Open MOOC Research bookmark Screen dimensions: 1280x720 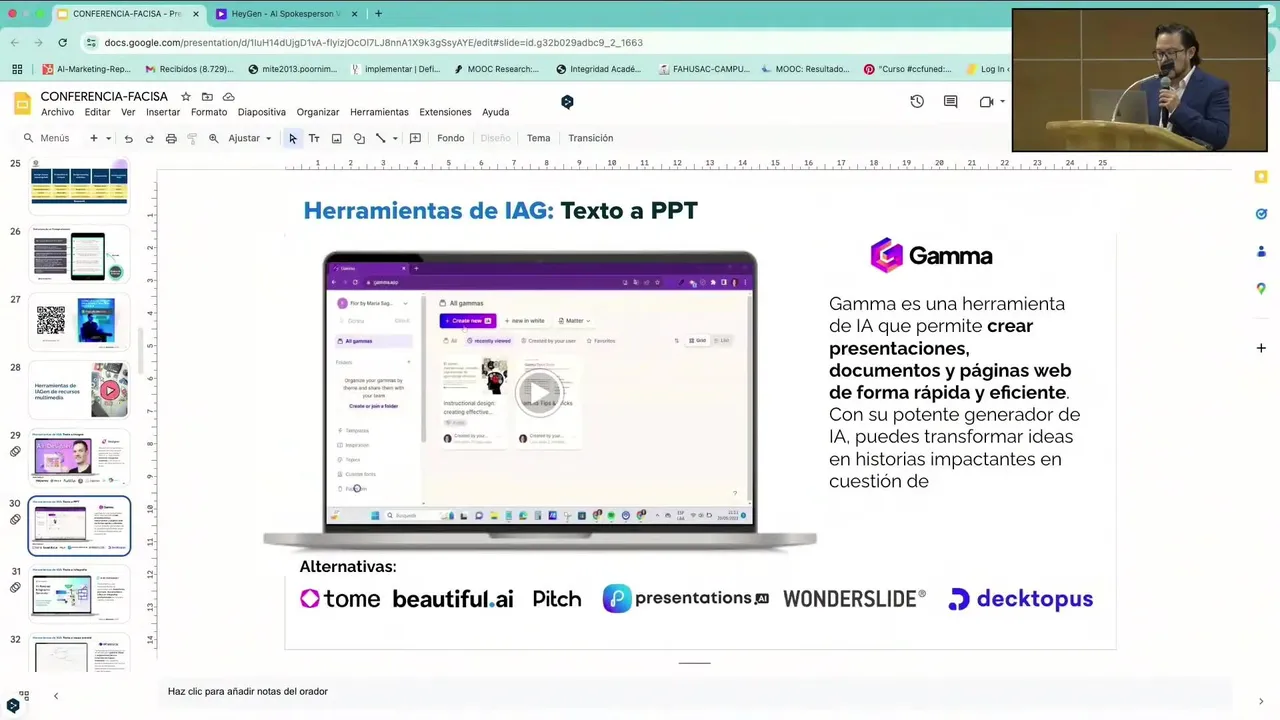[x=496, y=69]
